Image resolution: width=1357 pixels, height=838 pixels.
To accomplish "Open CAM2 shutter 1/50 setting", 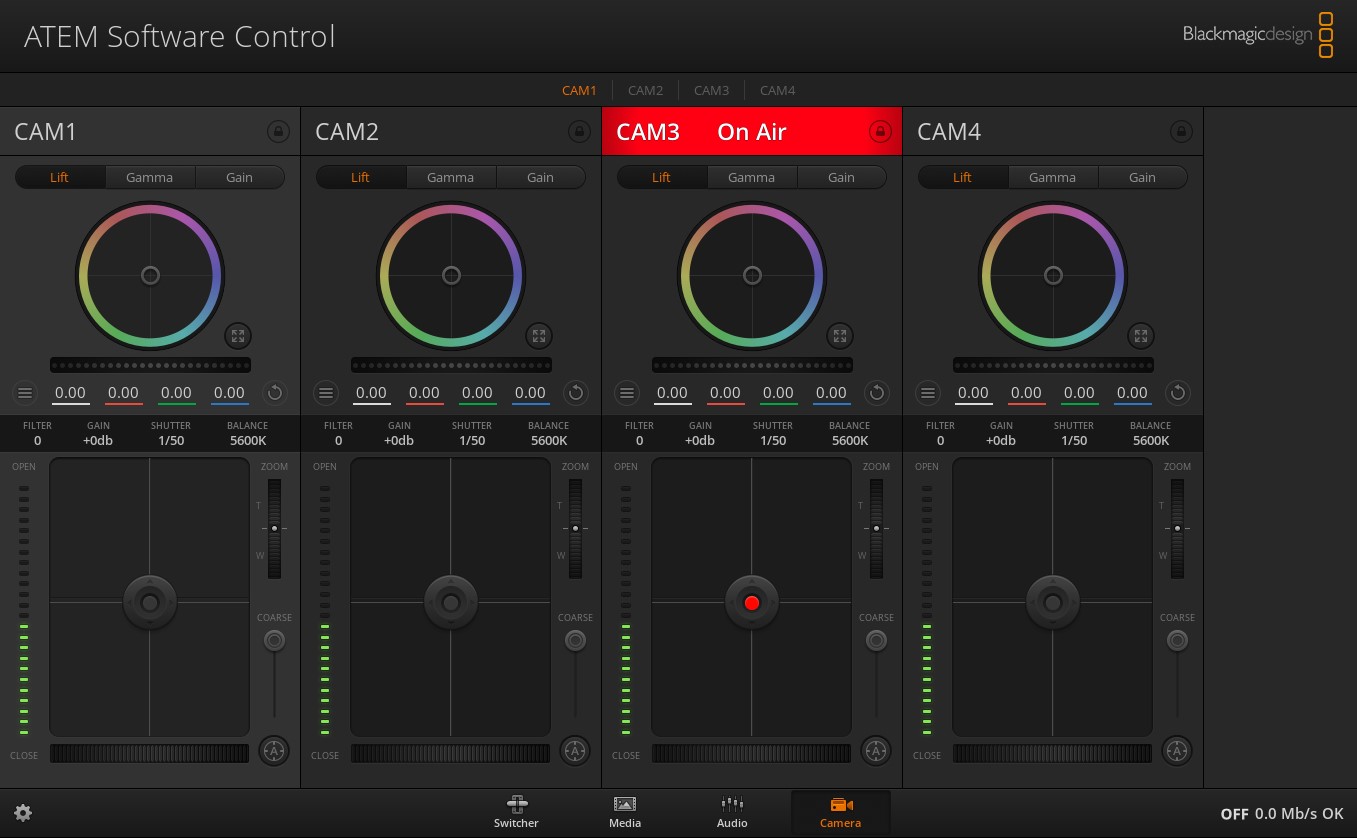I will (x=472, y=433).
